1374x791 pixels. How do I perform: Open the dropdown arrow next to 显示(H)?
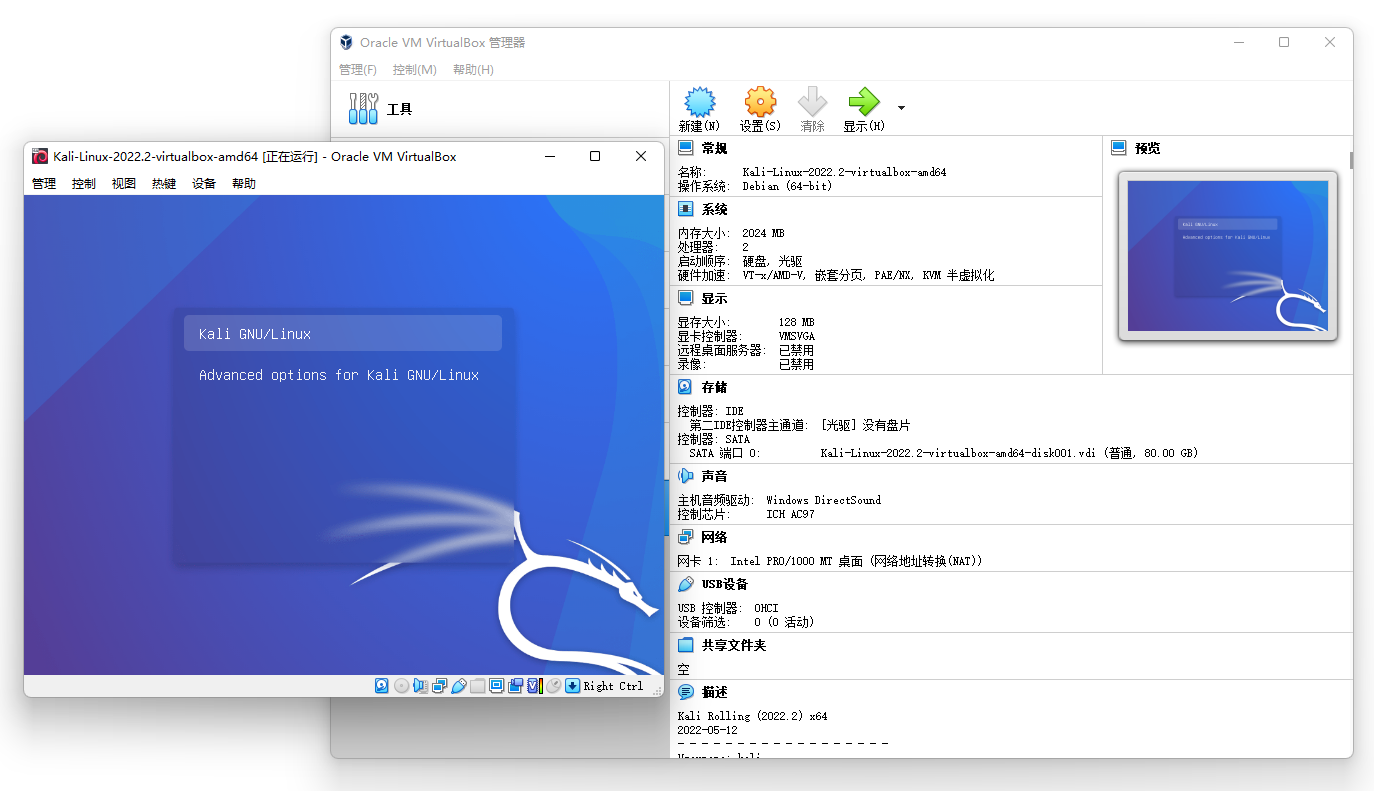click(900, 107)
